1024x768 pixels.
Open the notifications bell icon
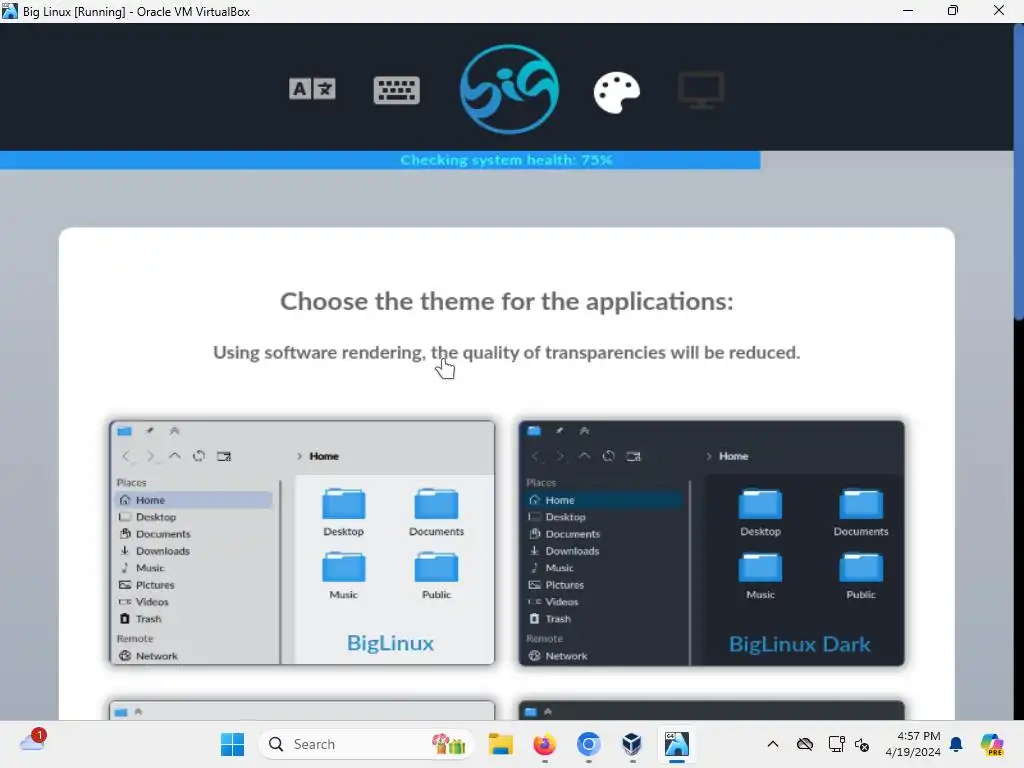coord(956,744)
